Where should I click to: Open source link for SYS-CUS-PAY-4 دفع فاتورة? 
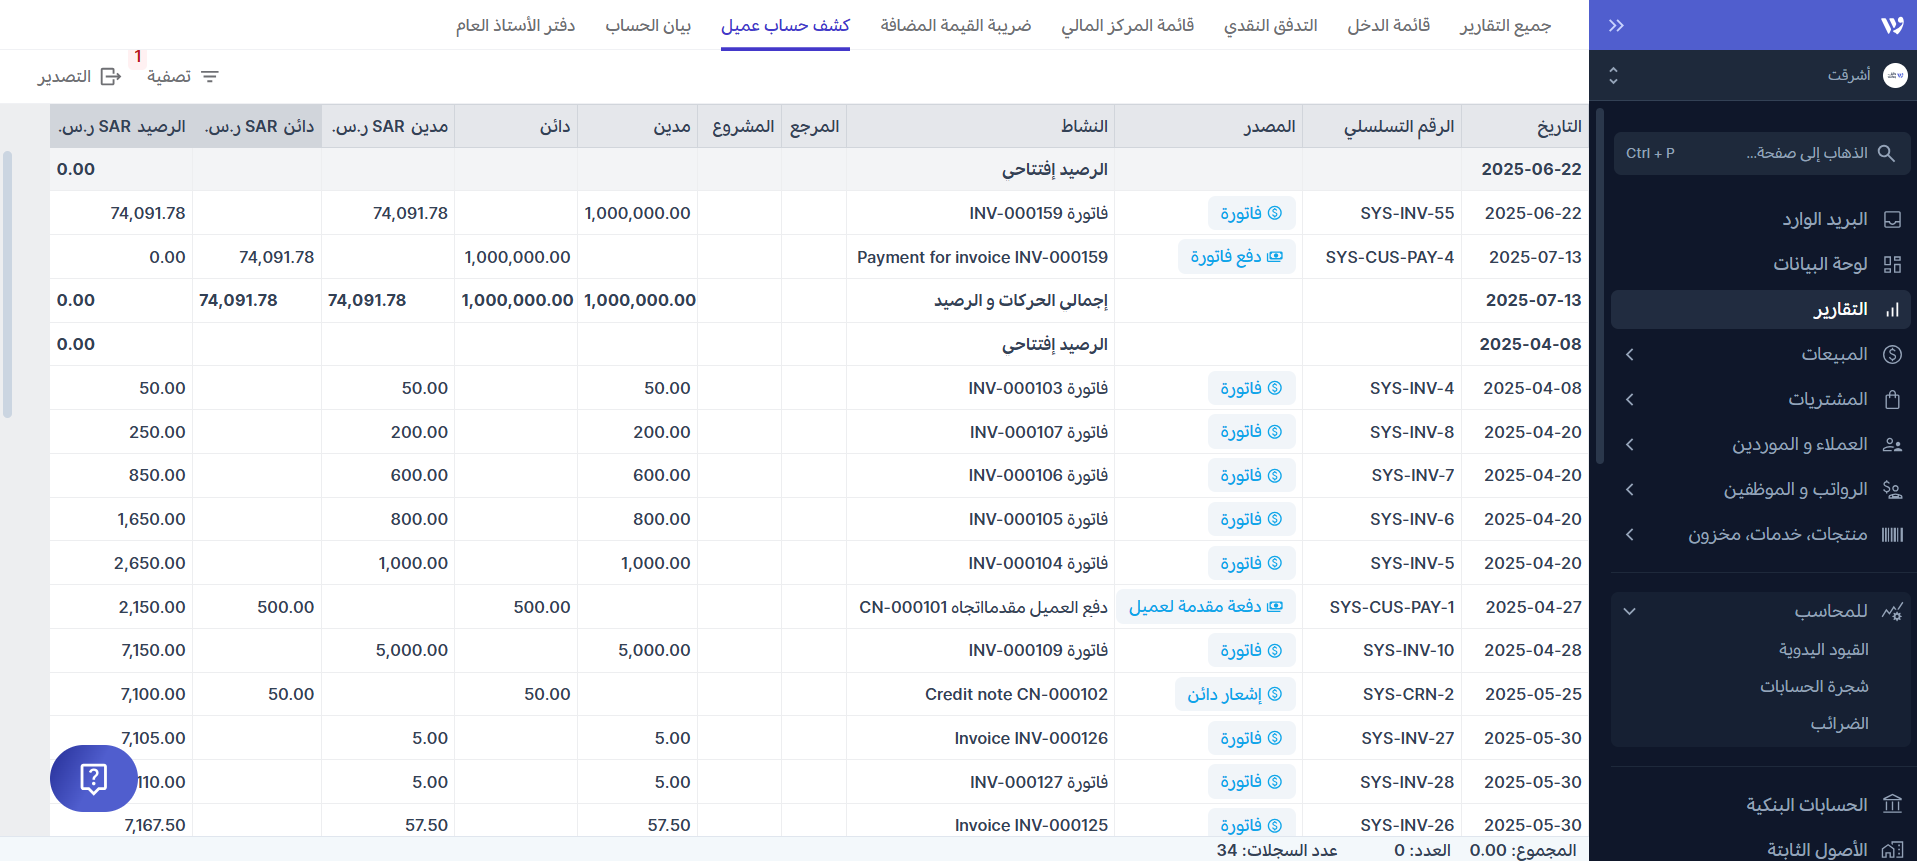click(1236, 257)
